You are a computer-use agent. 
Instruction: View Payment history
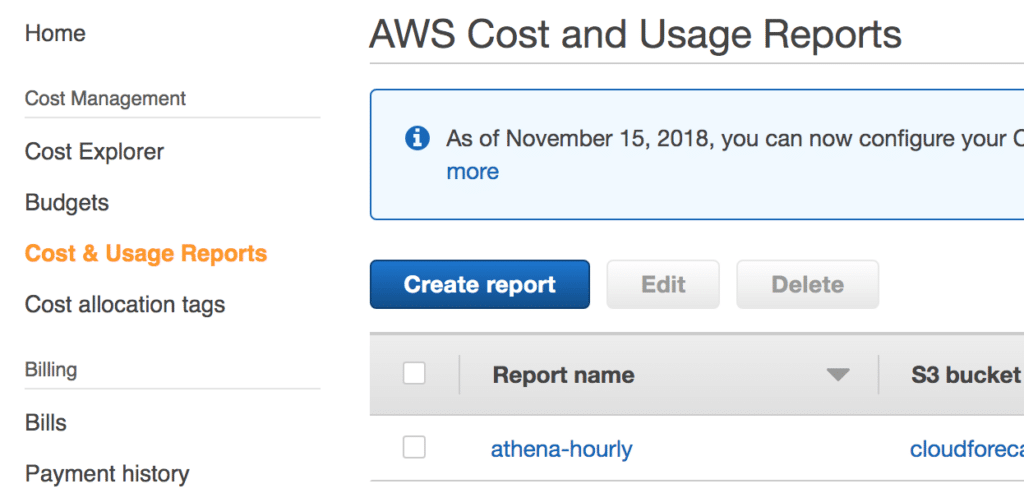(x=107, y=473)
